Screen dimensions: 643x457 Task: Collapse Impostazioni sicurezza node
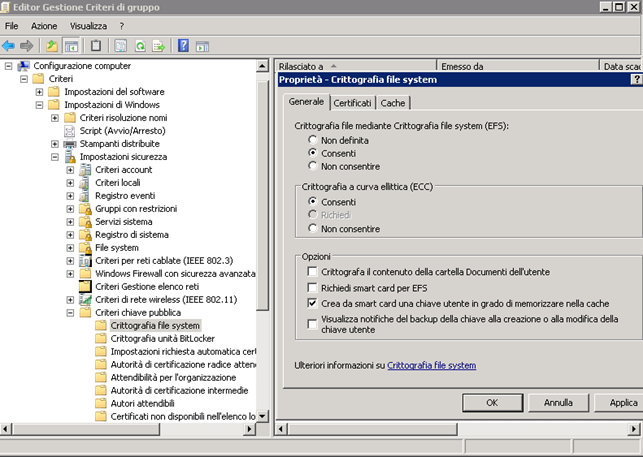click(55, 157)
